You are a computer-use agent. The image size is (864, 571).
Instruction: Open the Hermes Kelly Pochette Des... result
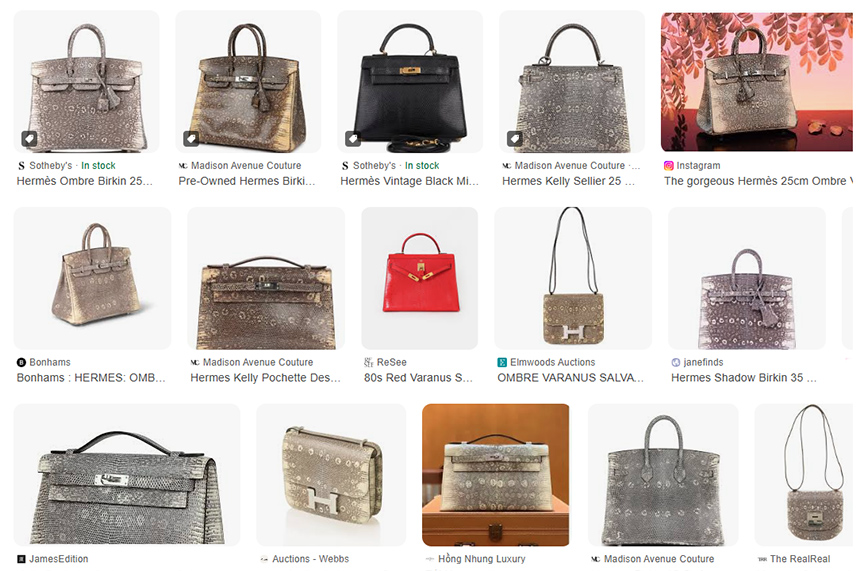(265, 378)
